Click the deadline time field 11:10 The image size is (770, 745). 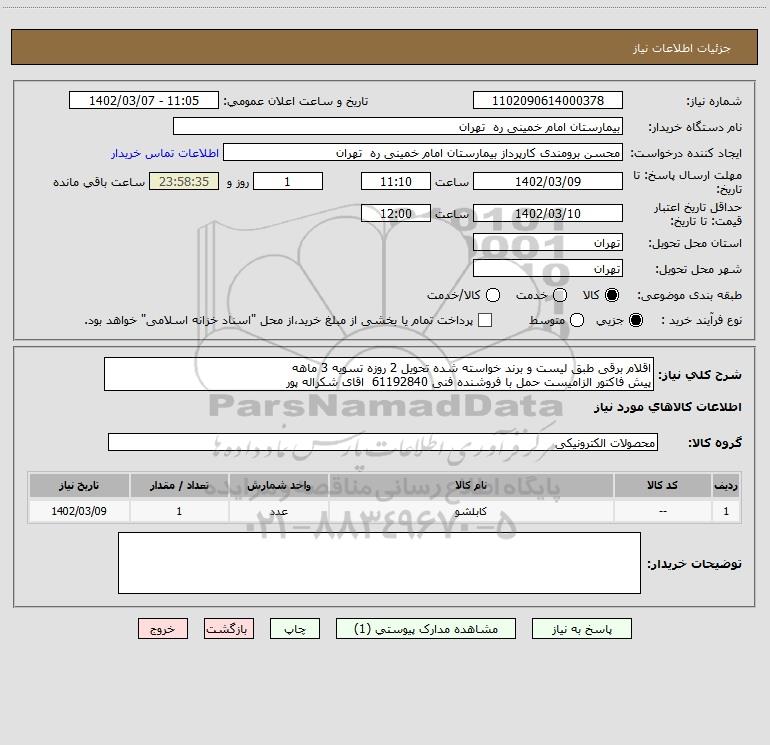[396, 181]
